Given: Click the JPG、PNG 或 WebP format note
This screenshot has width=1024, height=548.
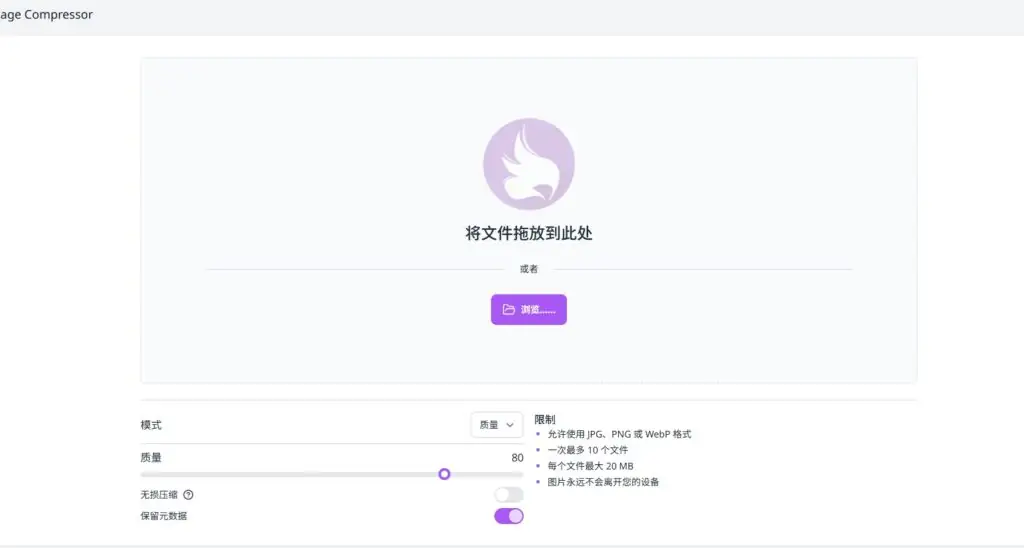Looking at the screenshot, I should pyautogui.click(x=619, y=434).
